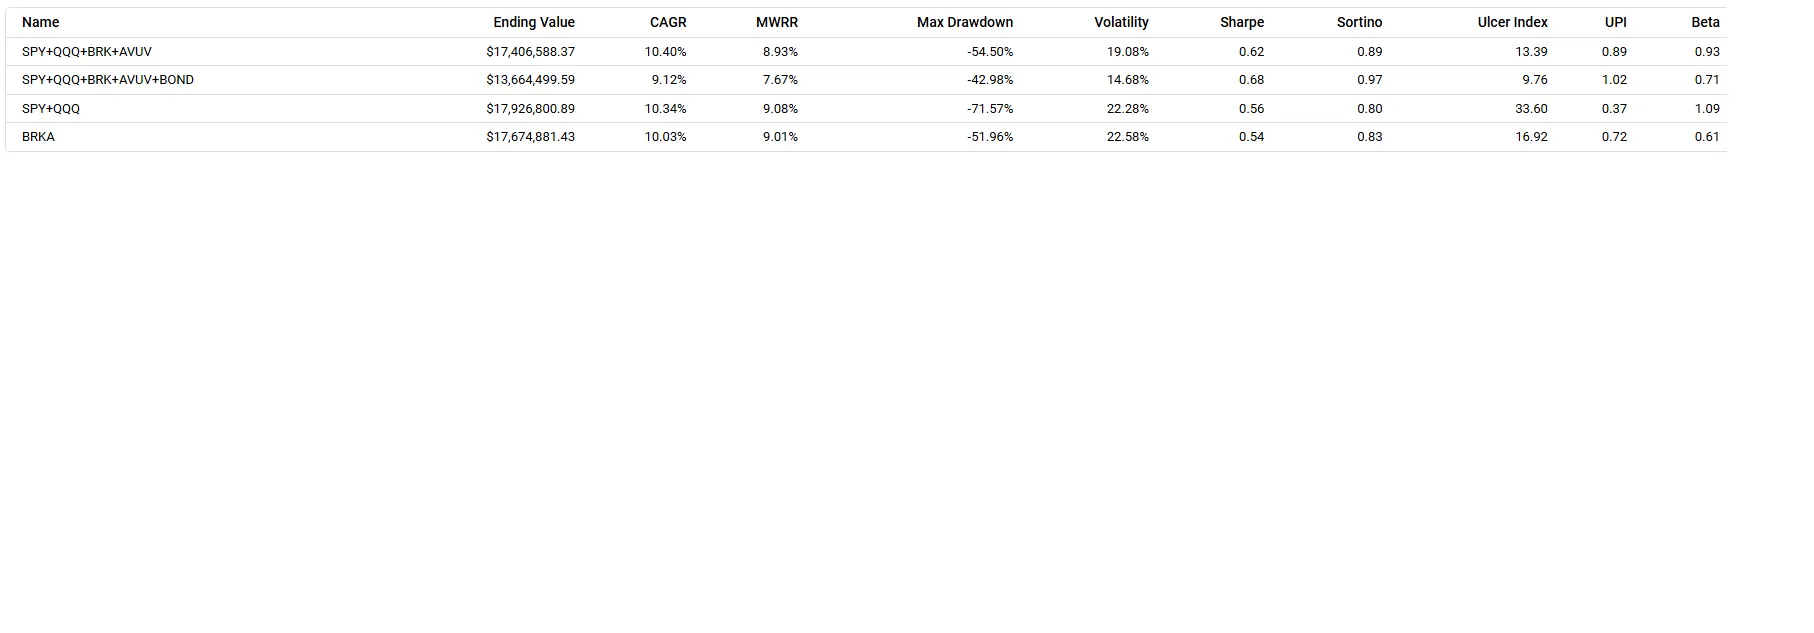Select the BRKA row name

pyautogui.click(x=38, y=137)
